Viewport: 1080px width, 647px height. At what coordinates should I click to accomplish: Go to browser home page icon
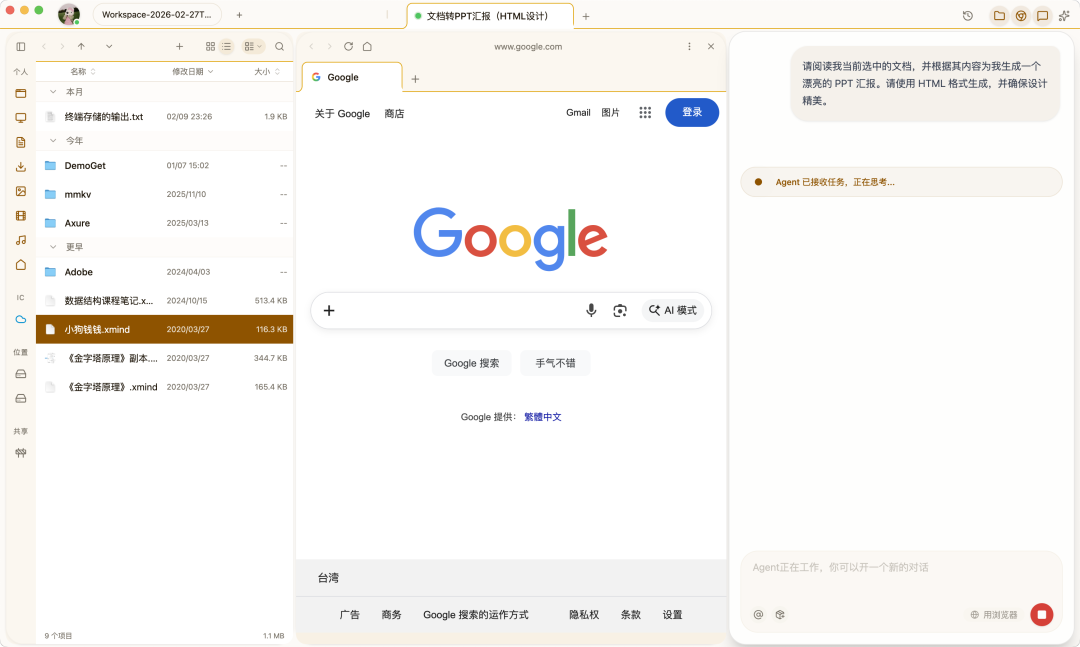pyautogui.click(x=367, y=46)
